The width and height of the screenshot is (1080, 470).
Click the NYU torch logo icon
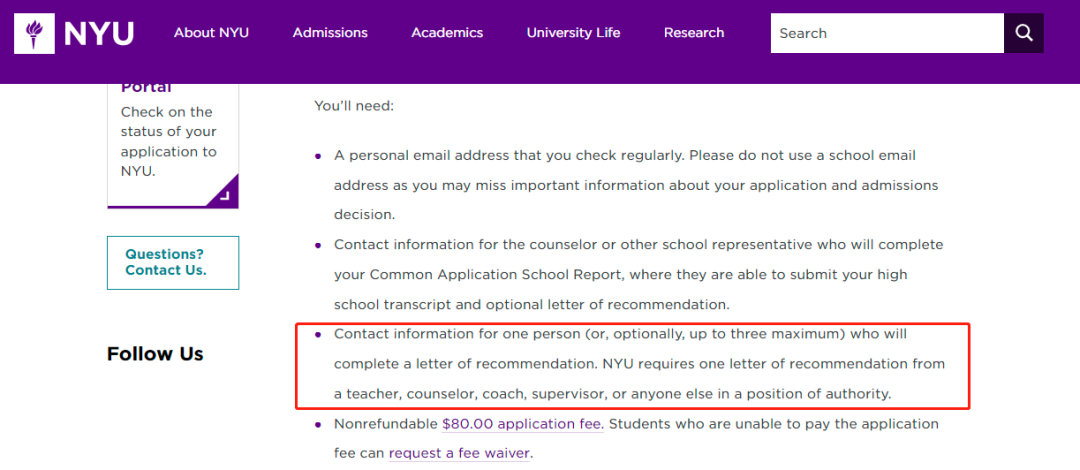point(34,33)
